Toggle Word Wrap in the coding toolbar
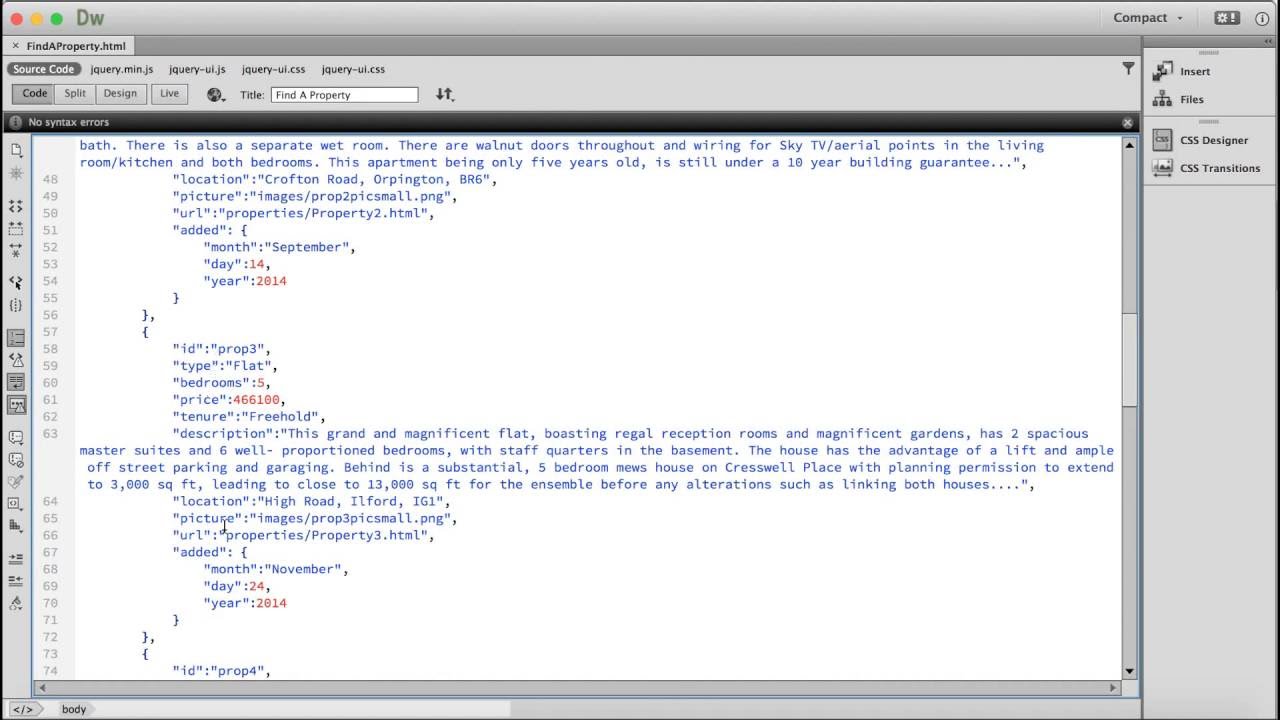 tap(16, 382)
